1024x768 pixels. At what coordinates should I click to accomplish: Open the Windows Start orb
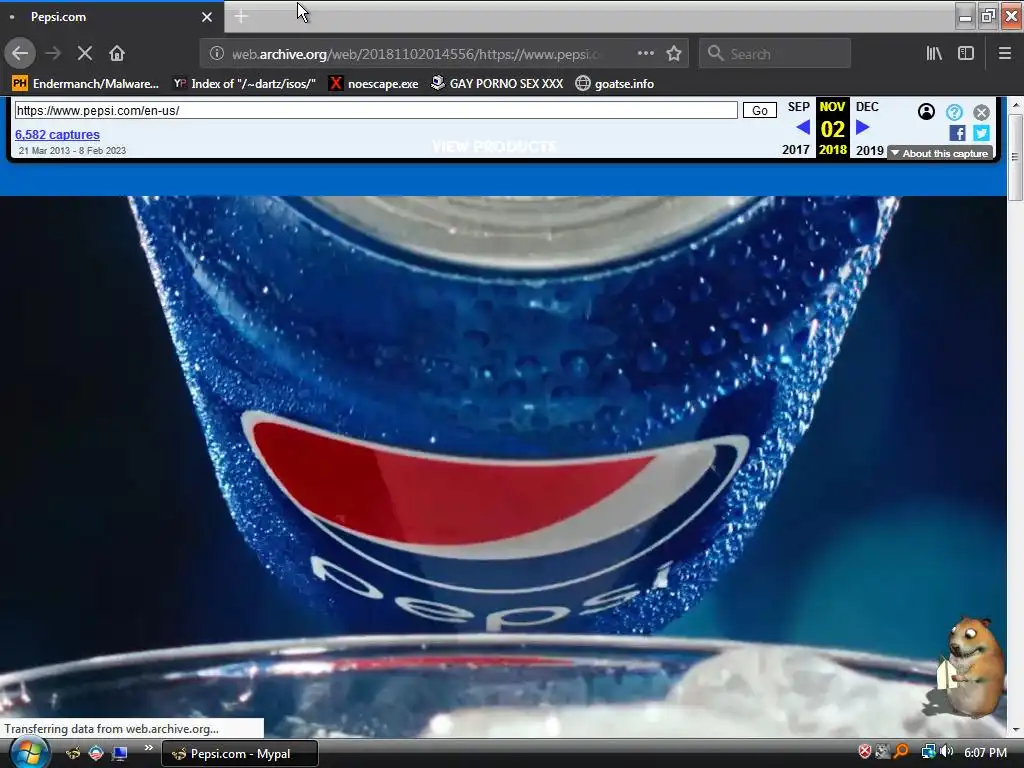tap(29, 753)
